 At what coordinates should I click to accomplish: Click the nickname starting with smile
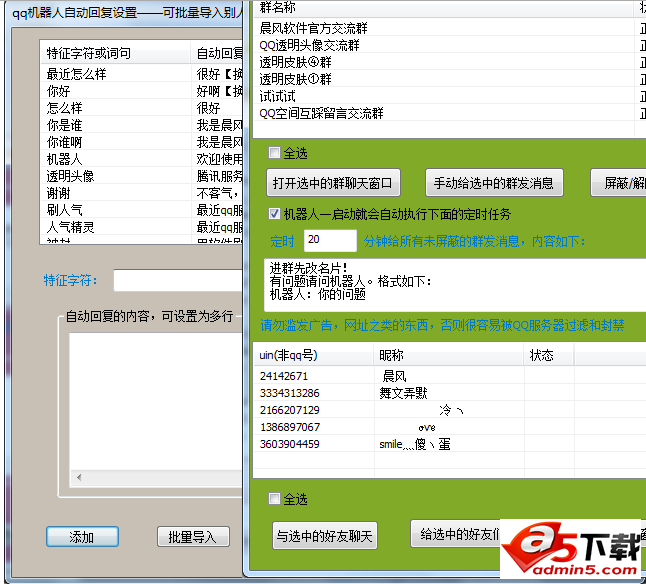coord(414,444)
